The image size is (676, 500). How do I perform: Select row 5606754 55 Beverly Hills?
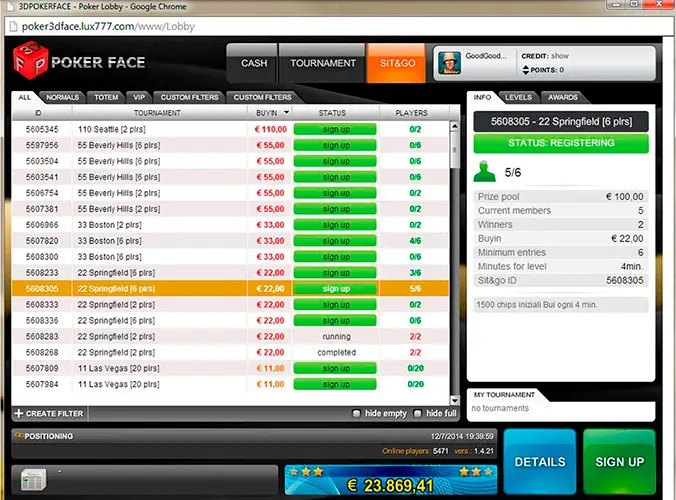coord(231,193)
